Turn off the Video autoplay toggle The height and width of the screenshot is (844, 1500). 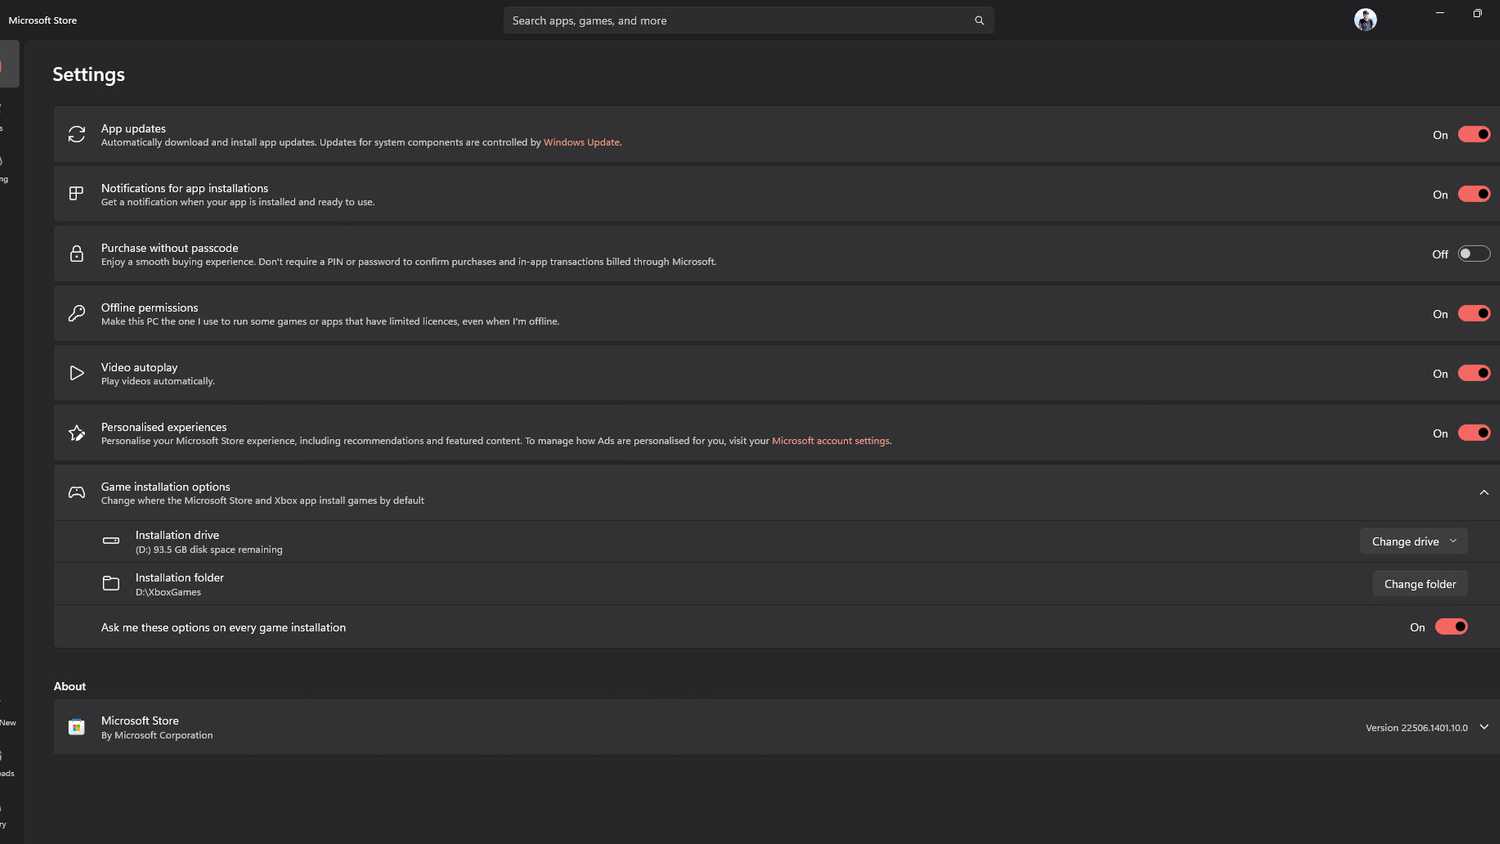pyautogui.click(x=1474, y=373)
